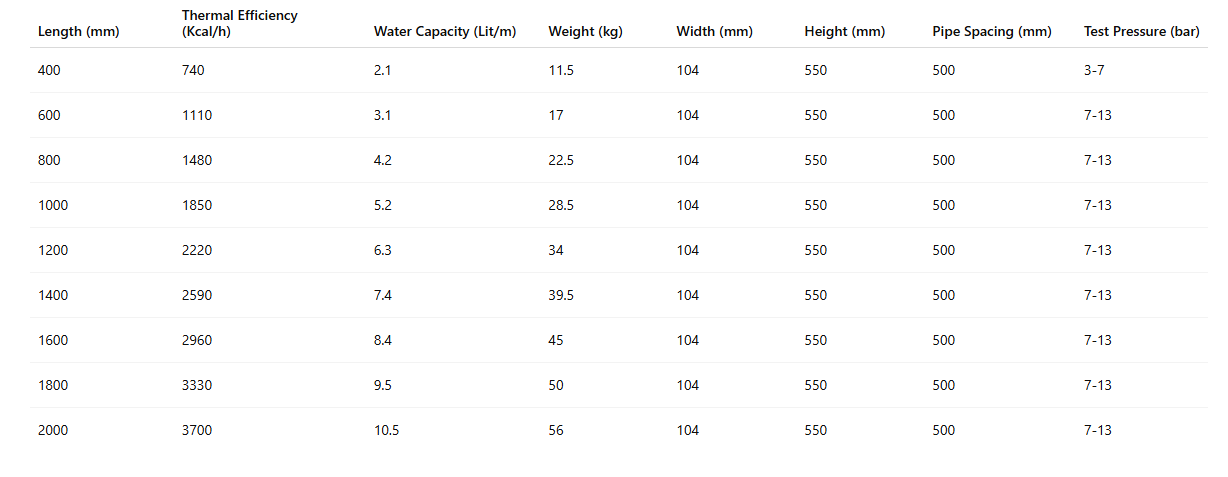The image size is (1228, 477).
Task: Click the 1200 length cell
Action: [x=53, y=251]
